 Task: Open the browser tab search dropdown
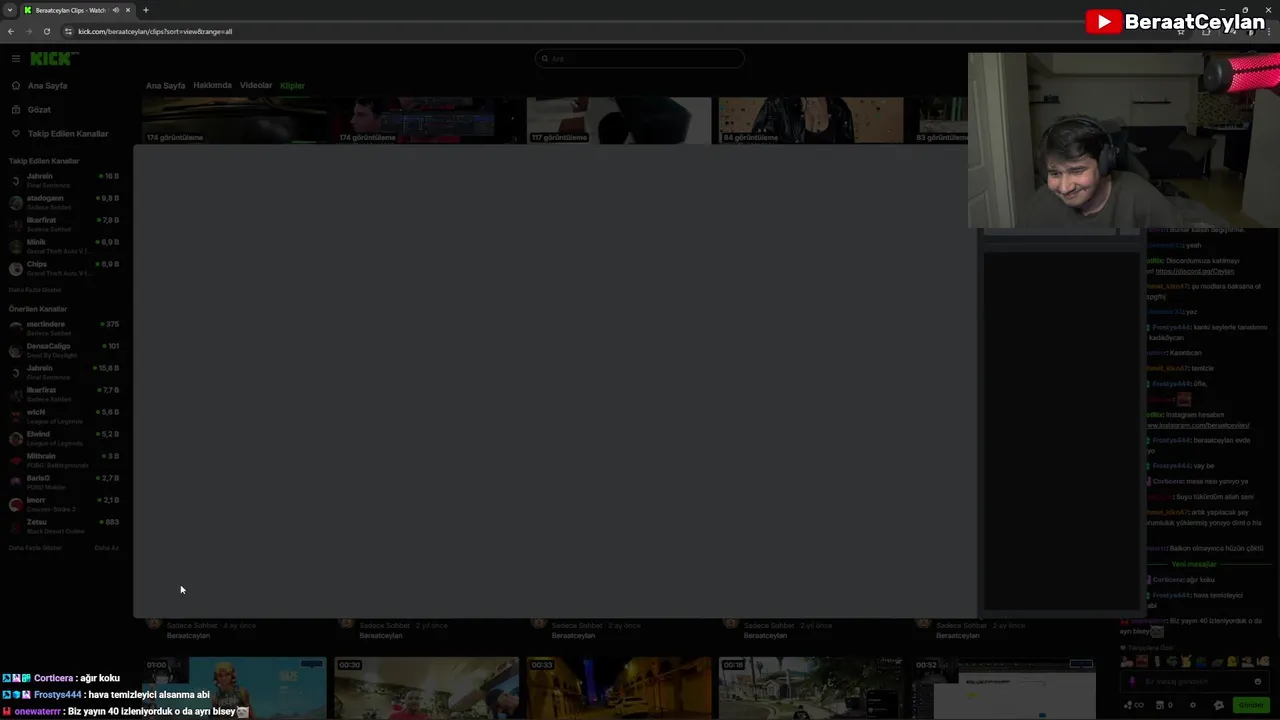(x=9, y=10)
